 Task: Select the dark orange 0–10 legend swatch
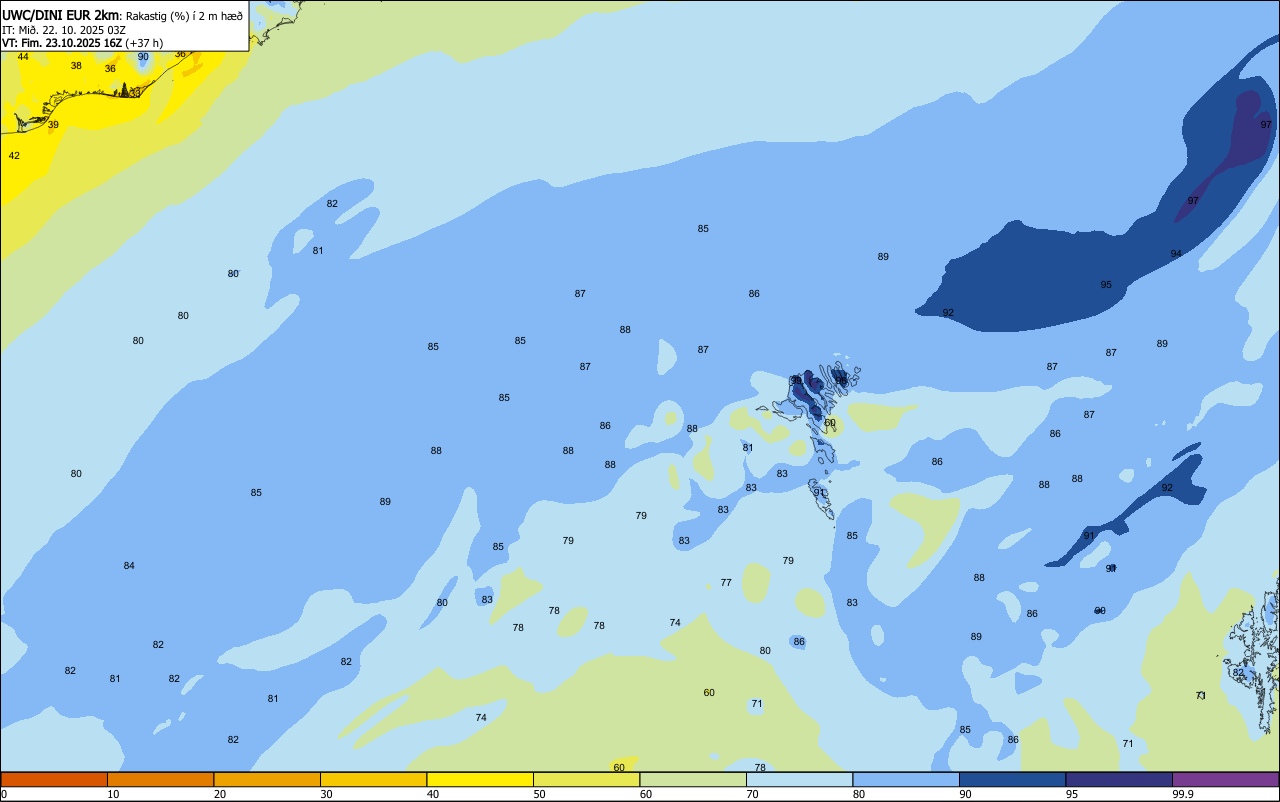pyautogui.click(x=54, y=779)
